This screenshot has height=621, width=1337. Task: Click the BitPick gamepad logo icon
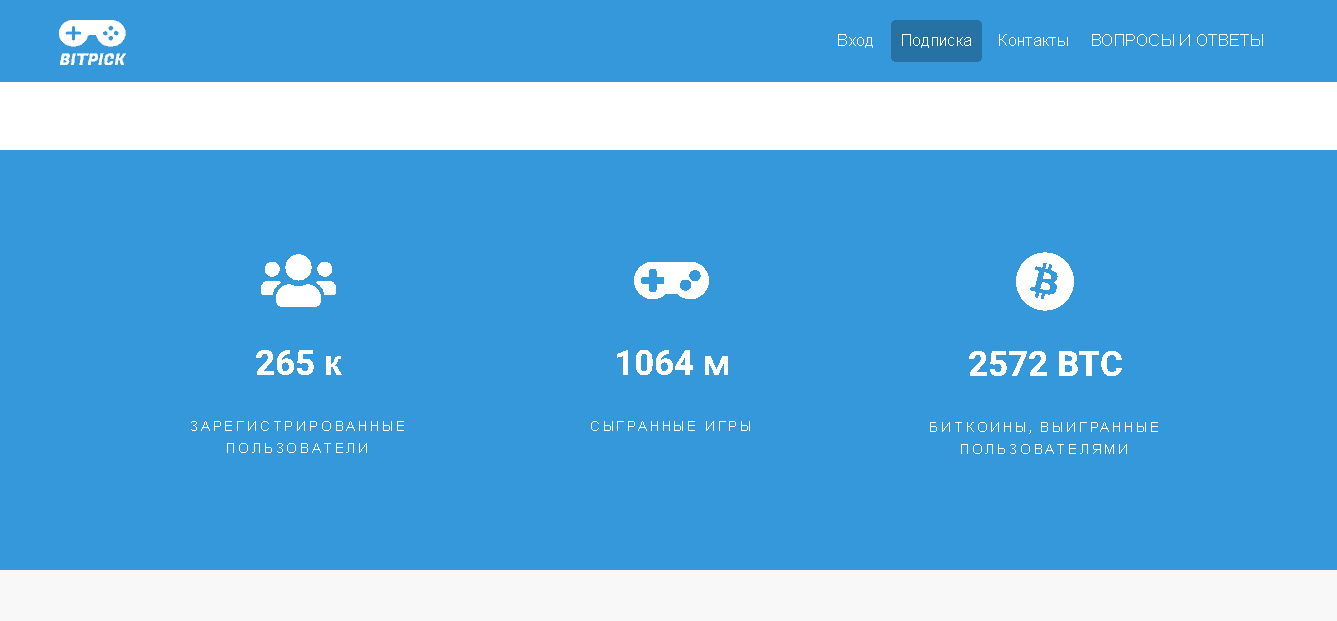coord(92,33)
